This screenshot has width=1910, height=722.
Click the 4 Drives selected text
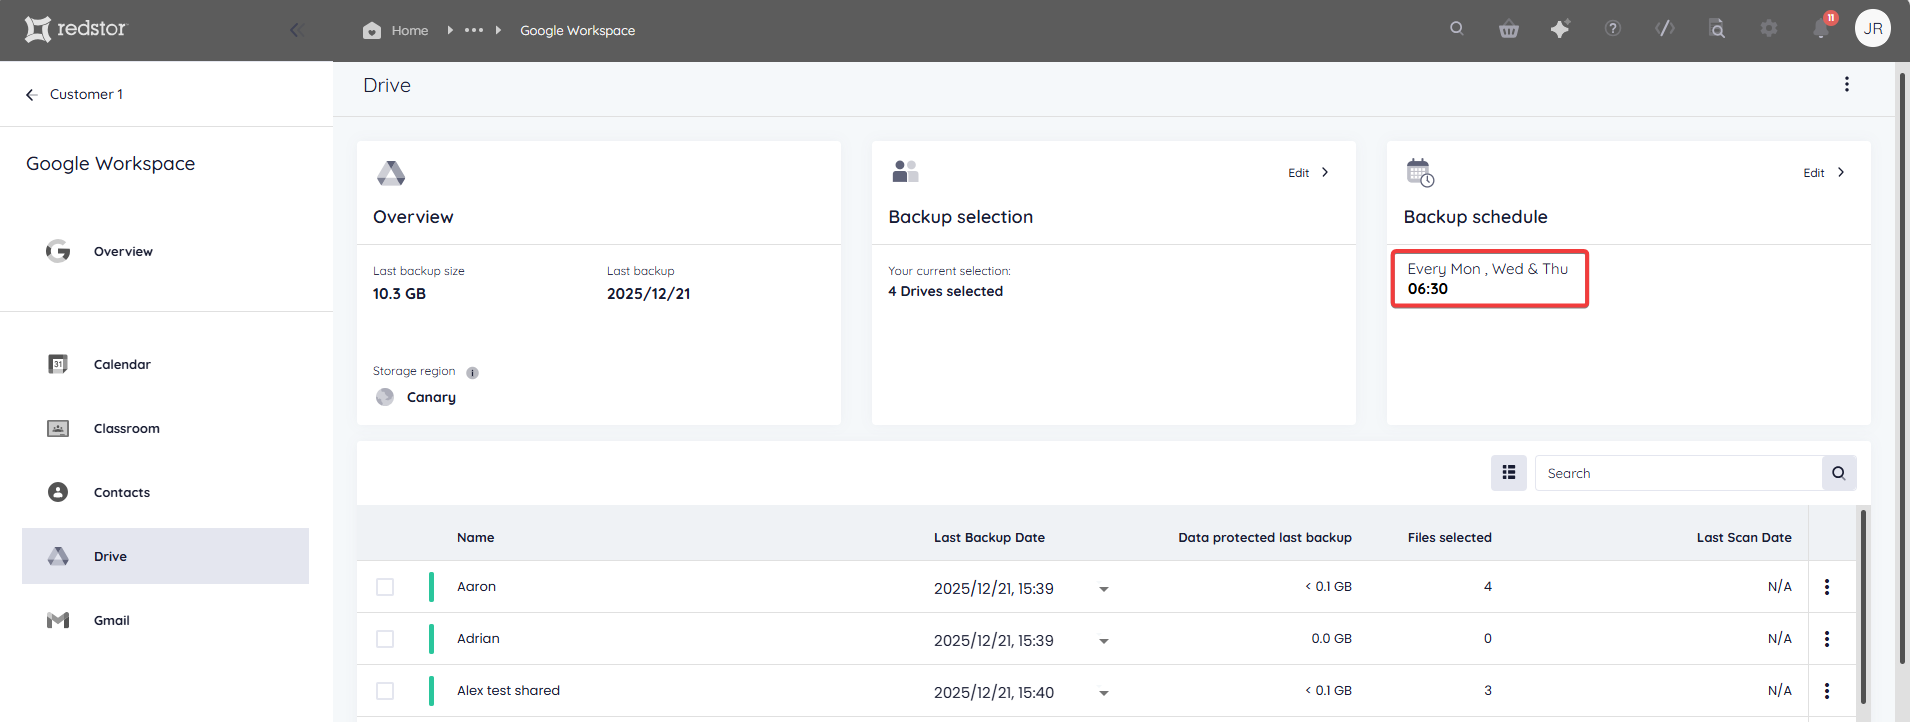[945, 291]
